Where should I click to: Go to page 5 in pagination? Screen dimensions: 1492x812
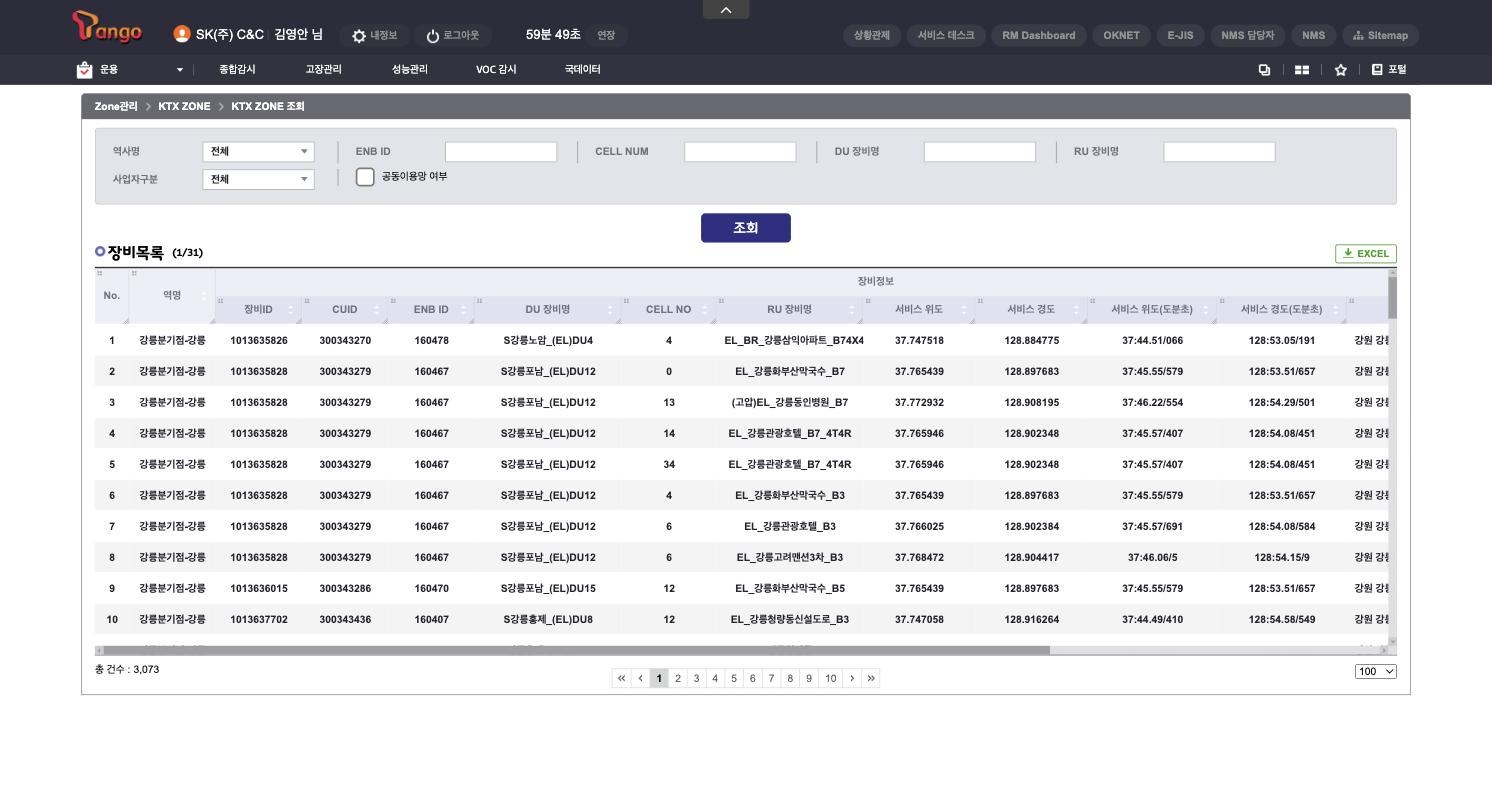tap(734, 678)
